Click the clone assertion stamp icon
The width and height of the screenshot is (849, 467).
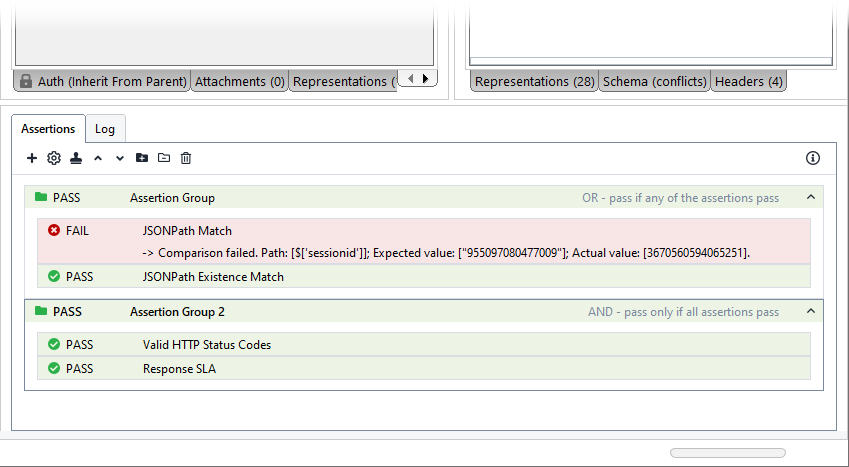[x=76, y=158]
